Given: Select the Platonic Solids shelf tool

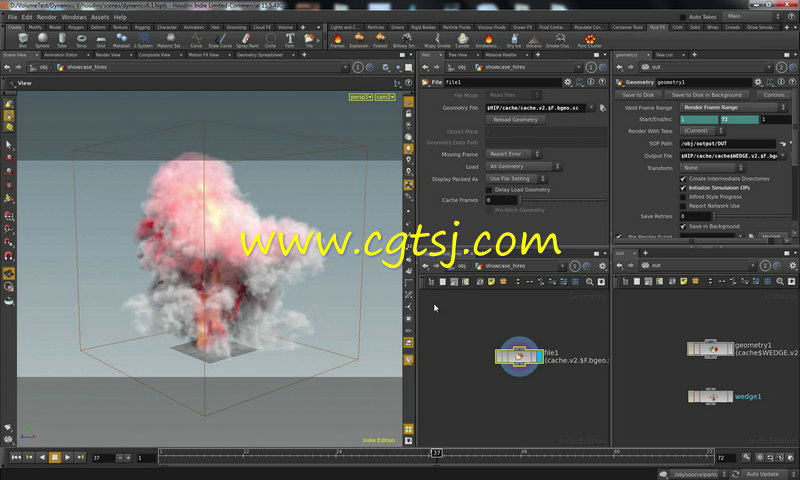Looking at the screenshot, I should click(x=170, y=40).
